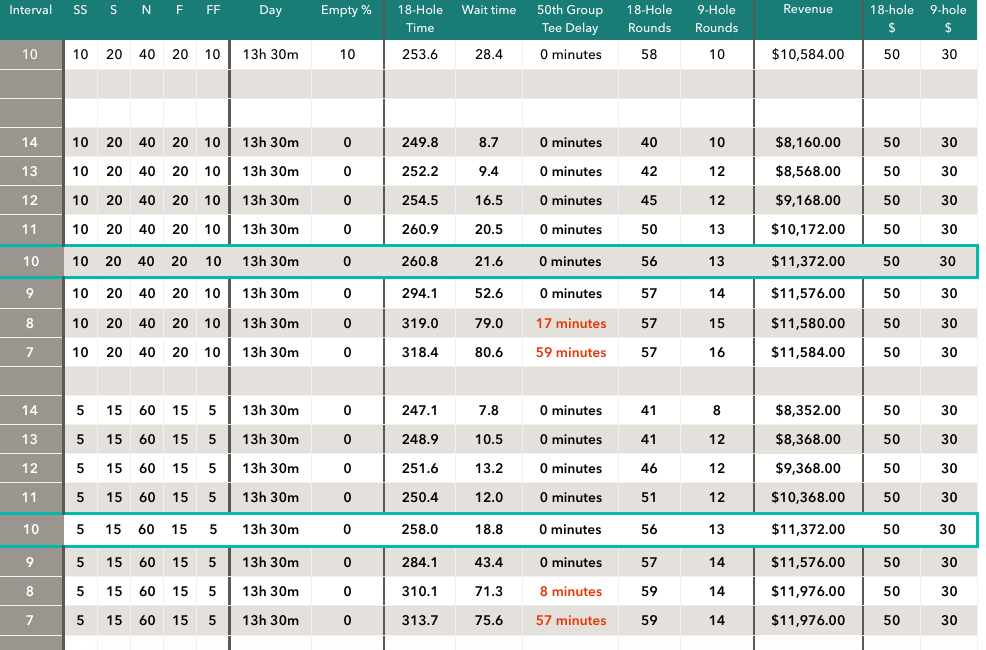Select the 18-Hole Time header
The width and height of the screenshot is (986, 650).
[x=420, y=19]
